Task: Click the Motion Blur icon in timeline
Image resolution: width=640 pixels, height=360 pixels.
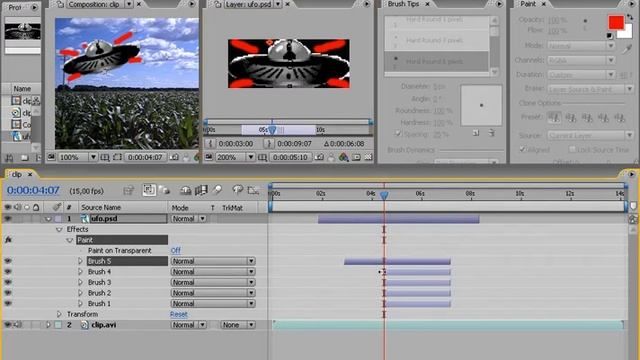Action: click(x=217, y=190)
